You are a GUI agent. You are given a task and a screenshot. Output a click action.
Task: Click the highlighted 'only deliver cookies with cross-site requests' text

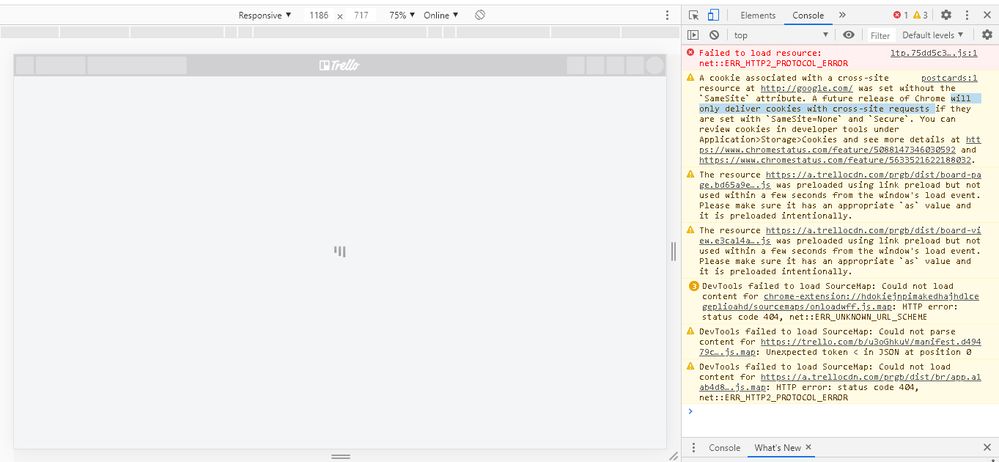(817, 109)
